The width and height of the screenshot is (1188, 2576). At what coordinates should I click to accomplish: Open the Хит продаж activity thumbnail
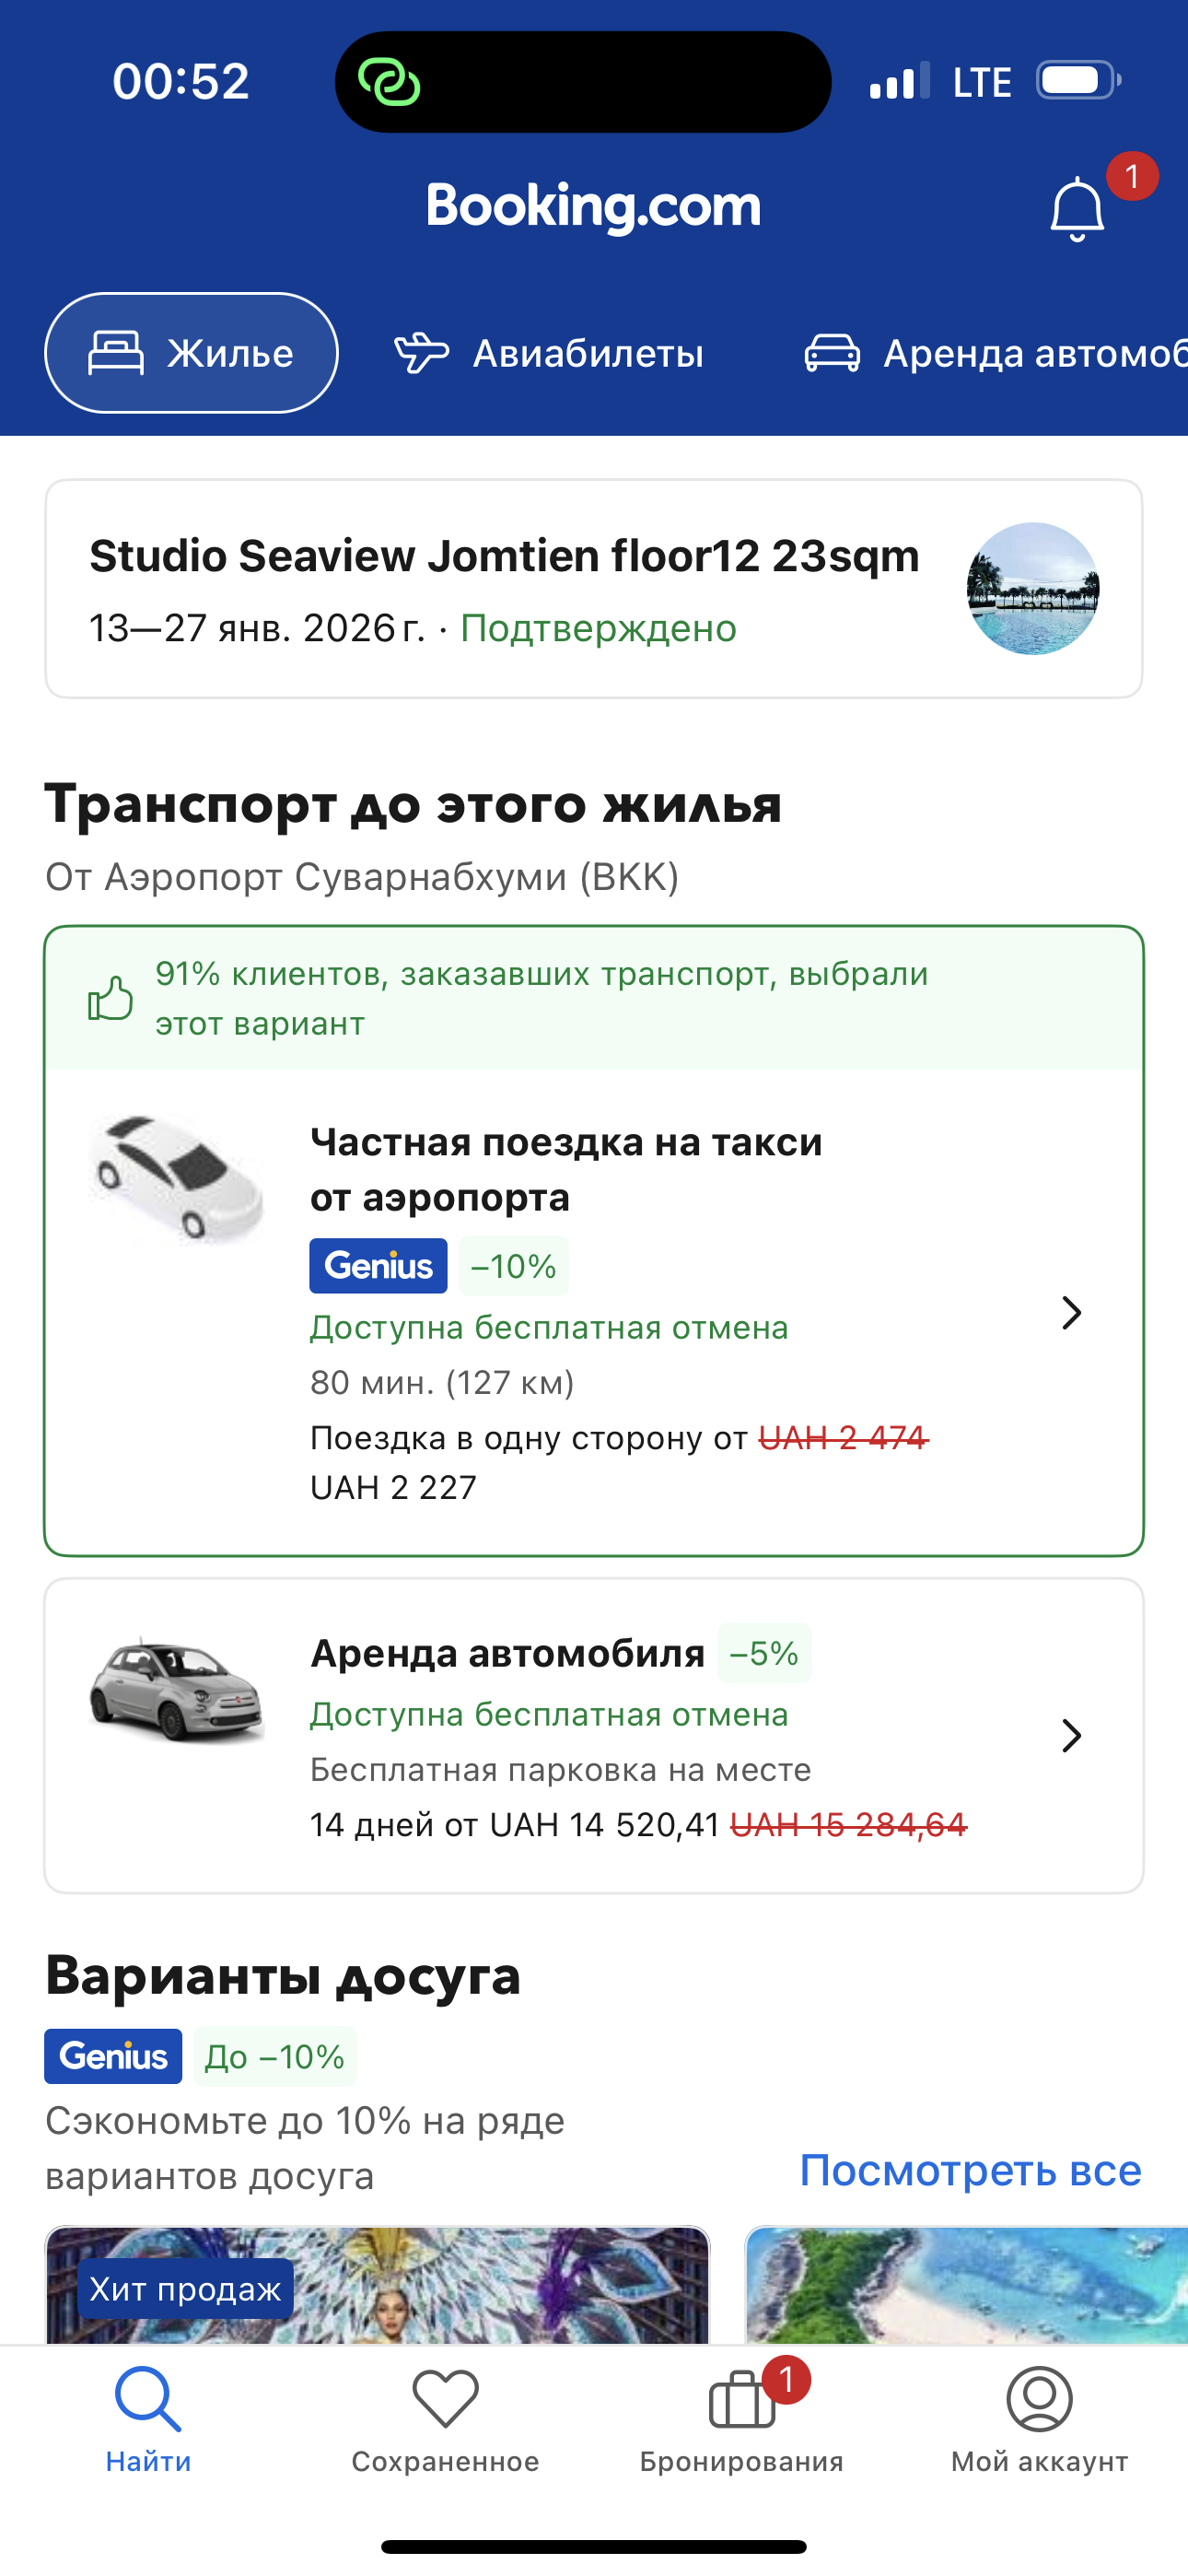[377, 2286]
